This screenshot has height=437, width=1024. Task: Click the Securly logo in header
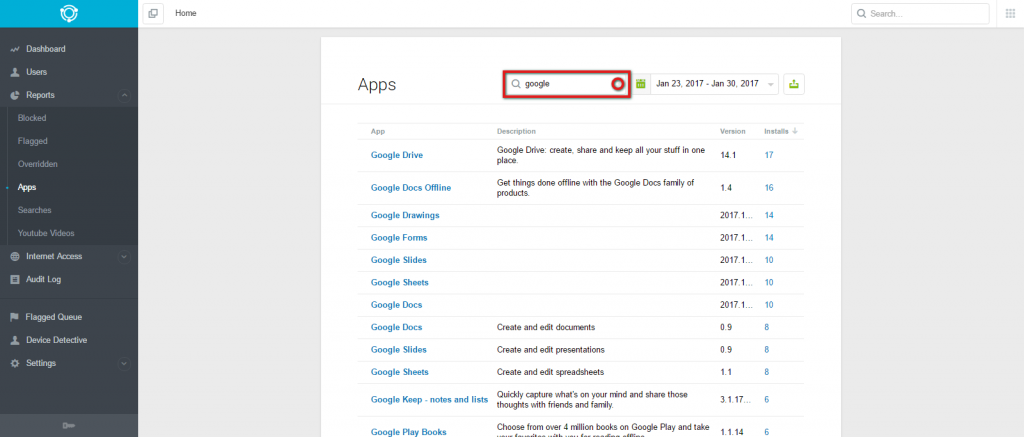point(69,14)
